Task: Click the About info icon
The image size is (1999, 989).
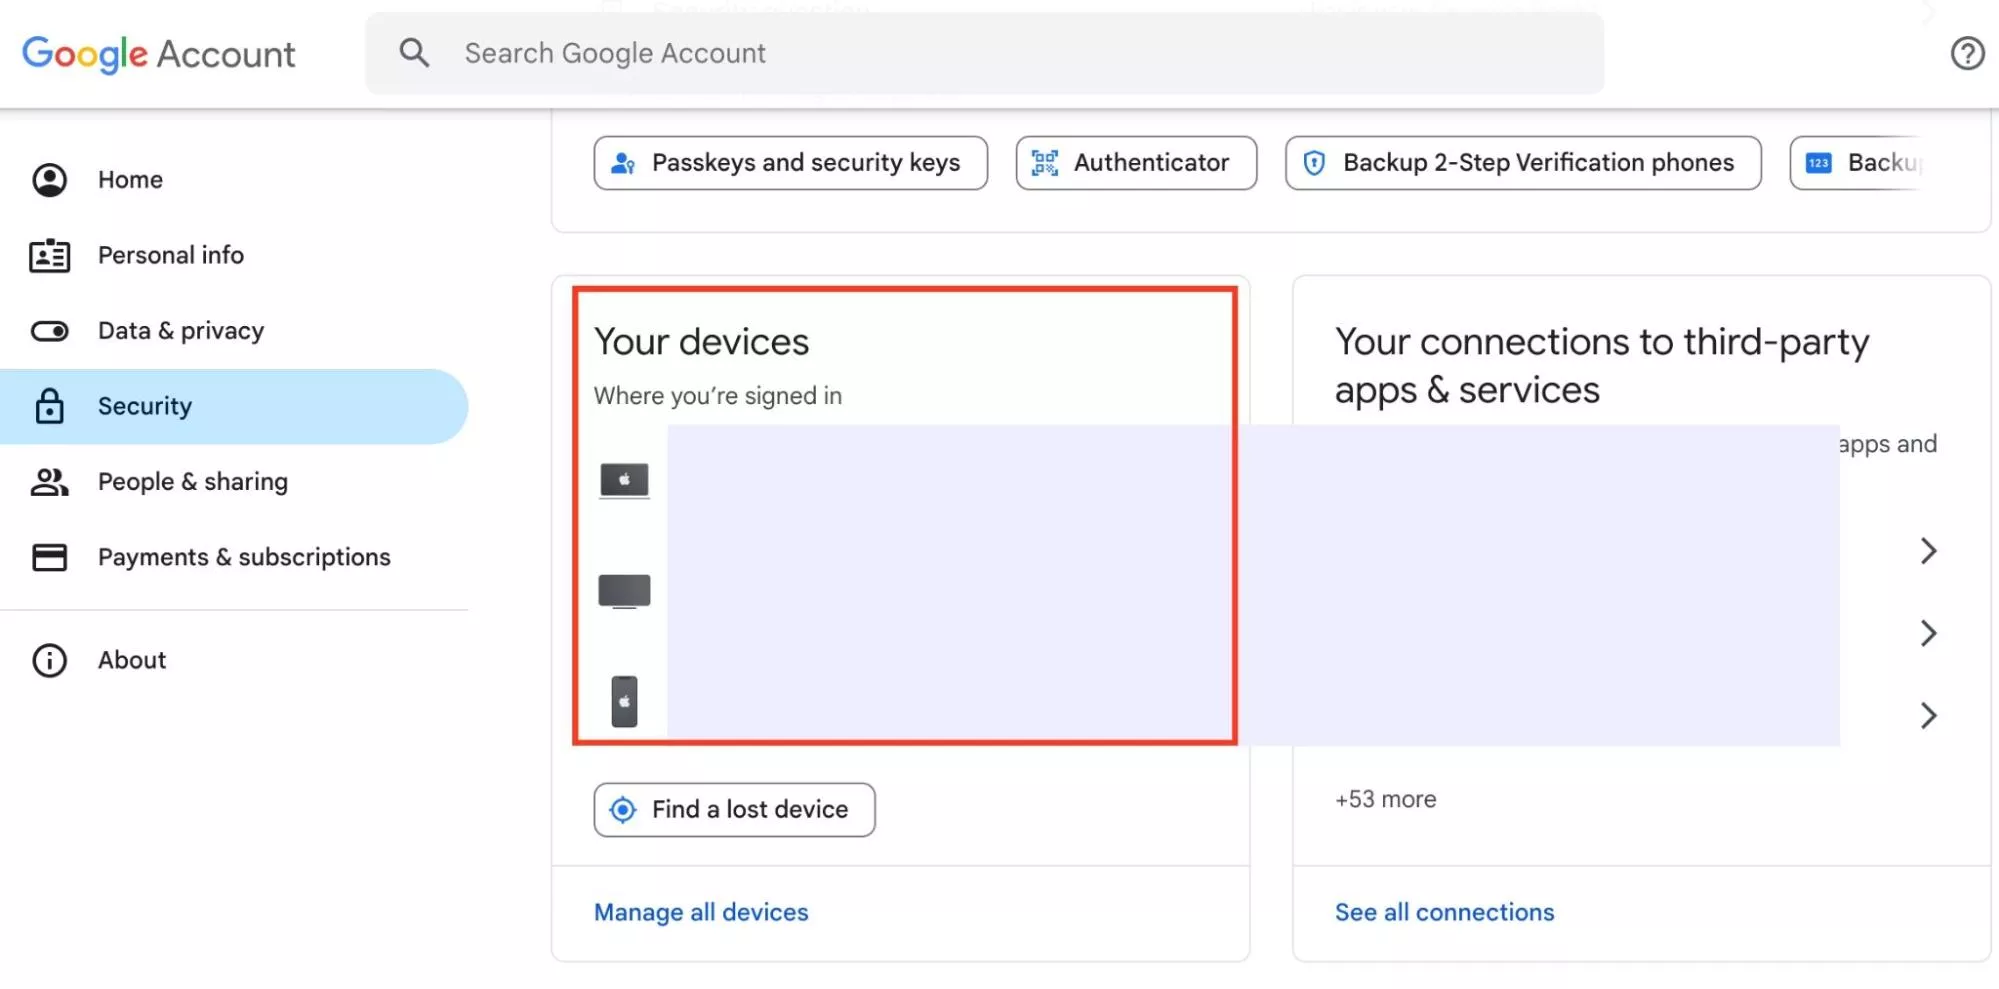Action: pos(49,660)
